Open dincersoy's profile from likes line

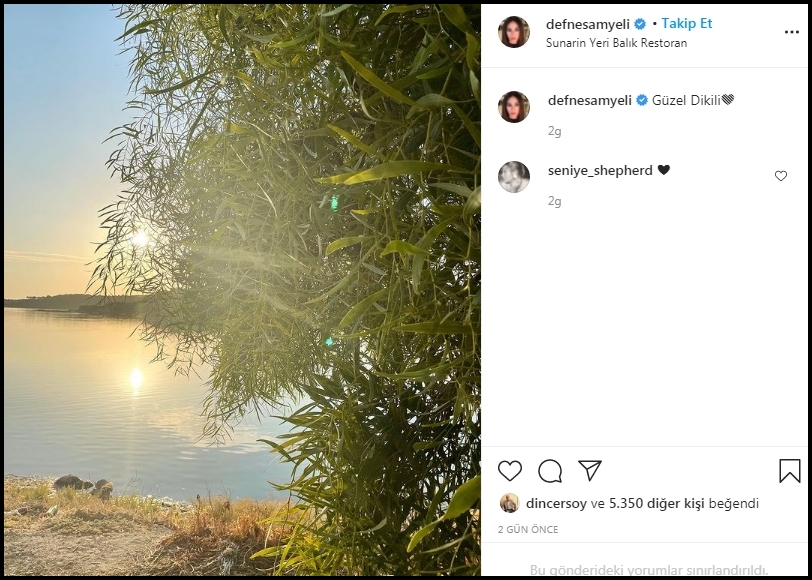[x=558, y=503]
